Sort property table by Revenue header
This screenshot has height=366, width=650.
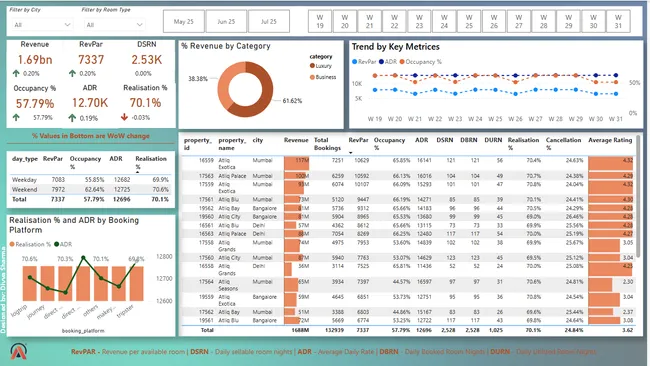(296, 140)
